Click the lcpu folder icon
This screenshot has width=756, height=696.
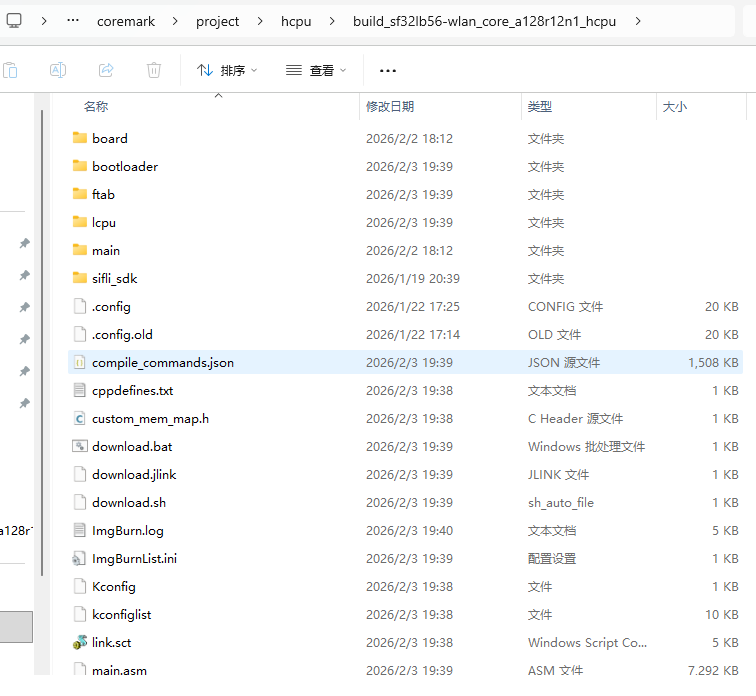coord(80,222)
